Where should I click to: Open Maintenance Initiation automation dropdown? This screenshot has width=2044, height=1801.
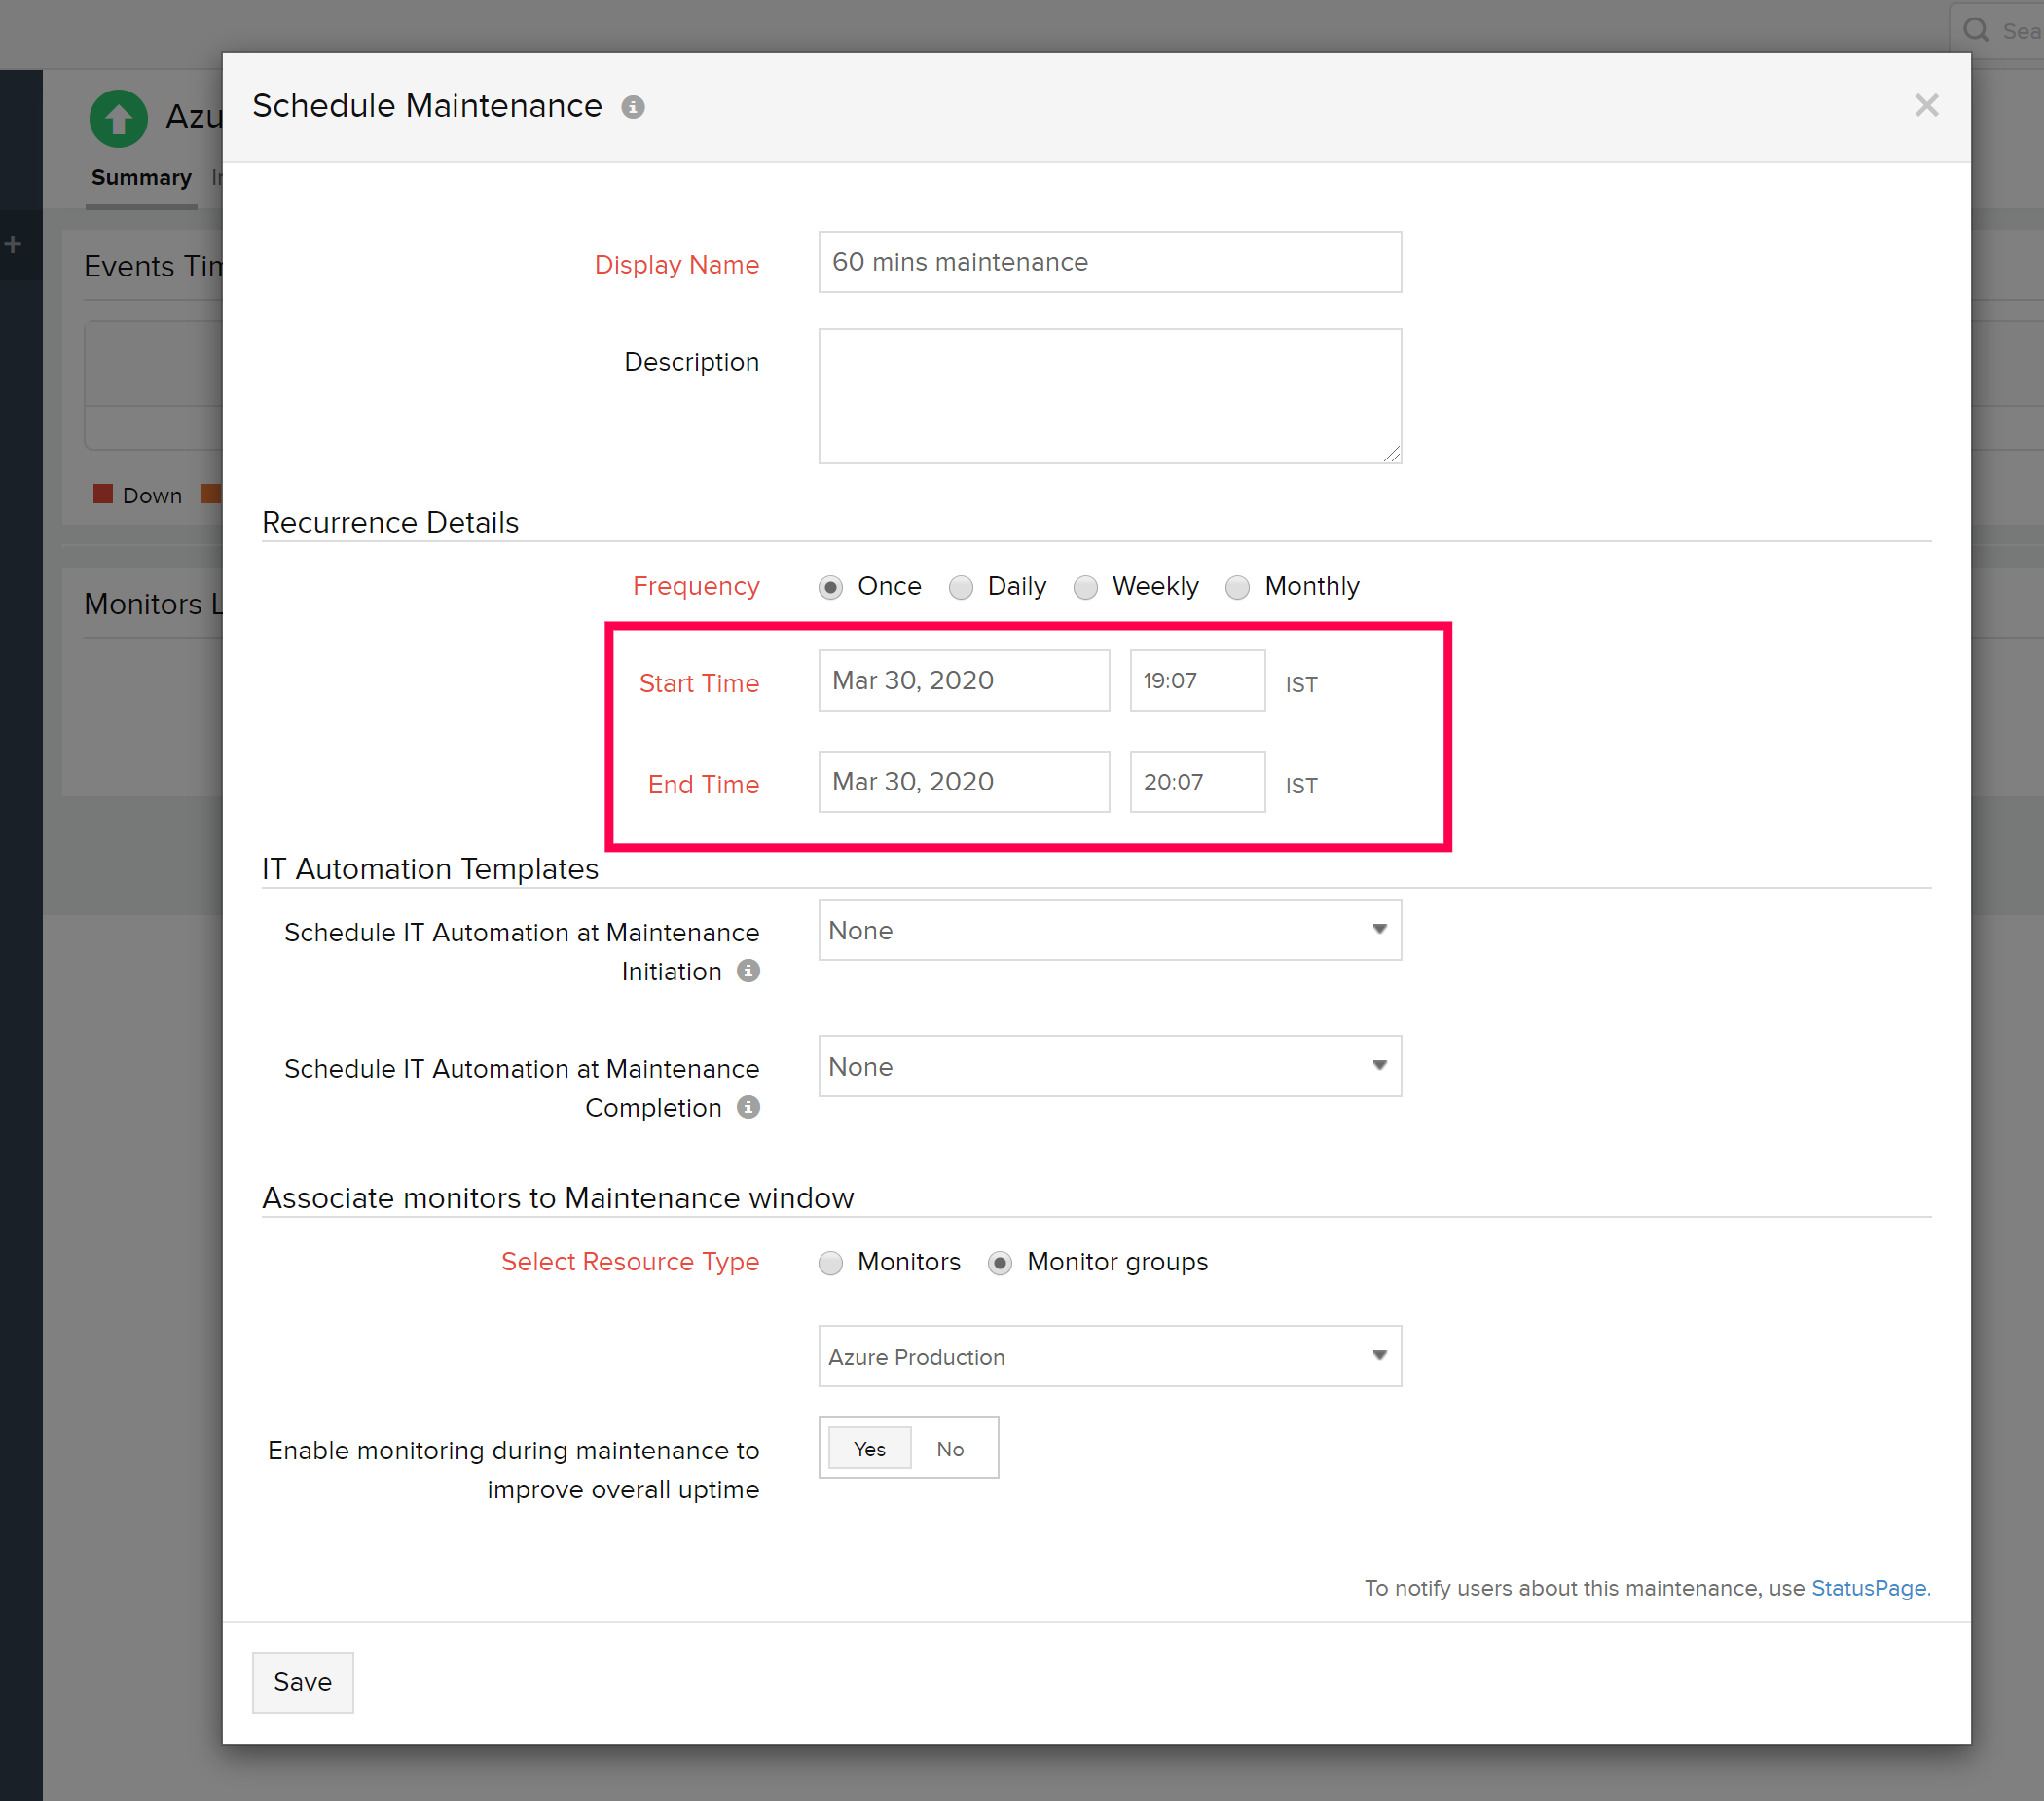(1109, 930)
